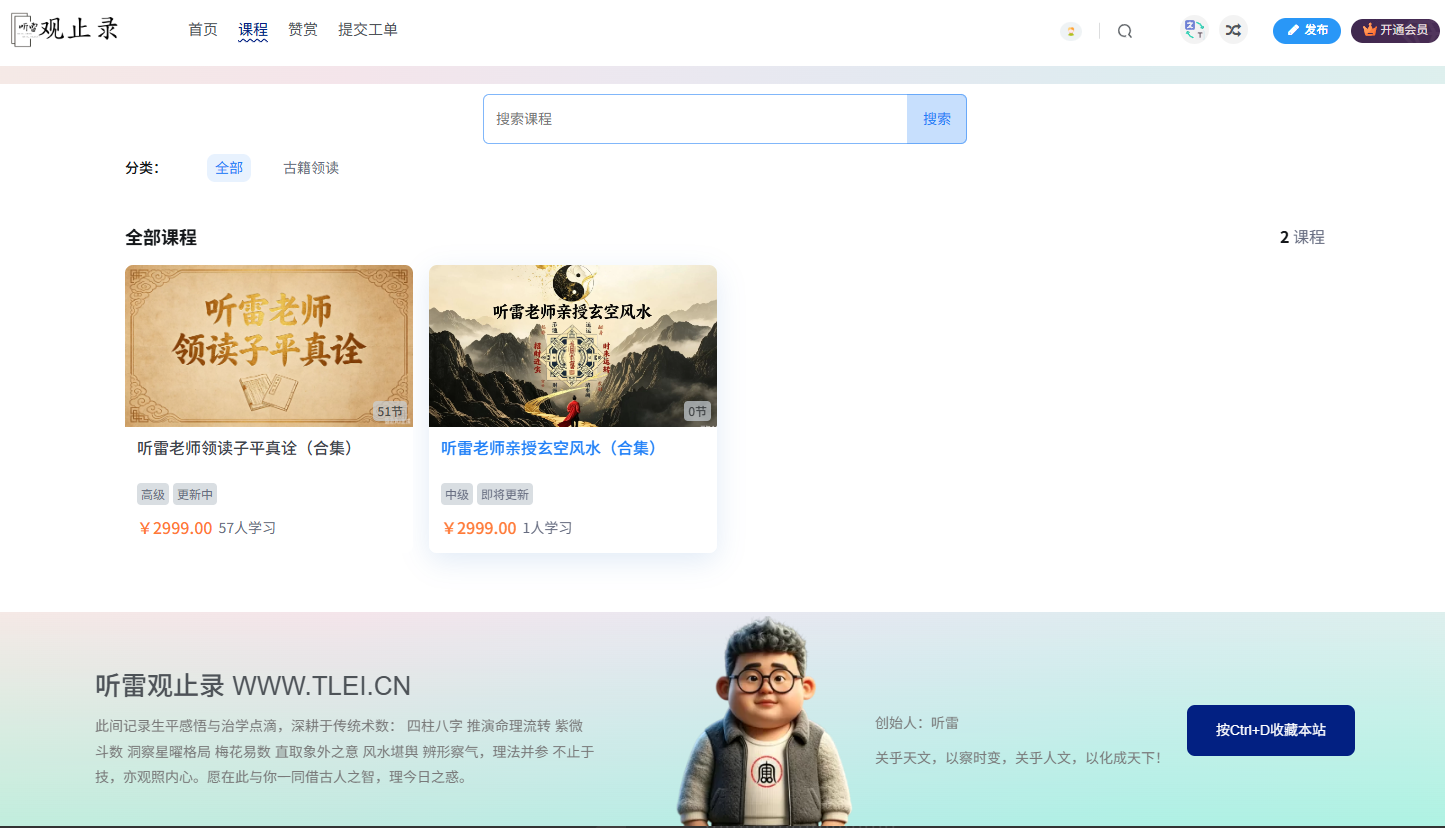Click the 观止录 site logo
Image resolution: width=1445 pixels, height=828 pixels.
(65, 29)
